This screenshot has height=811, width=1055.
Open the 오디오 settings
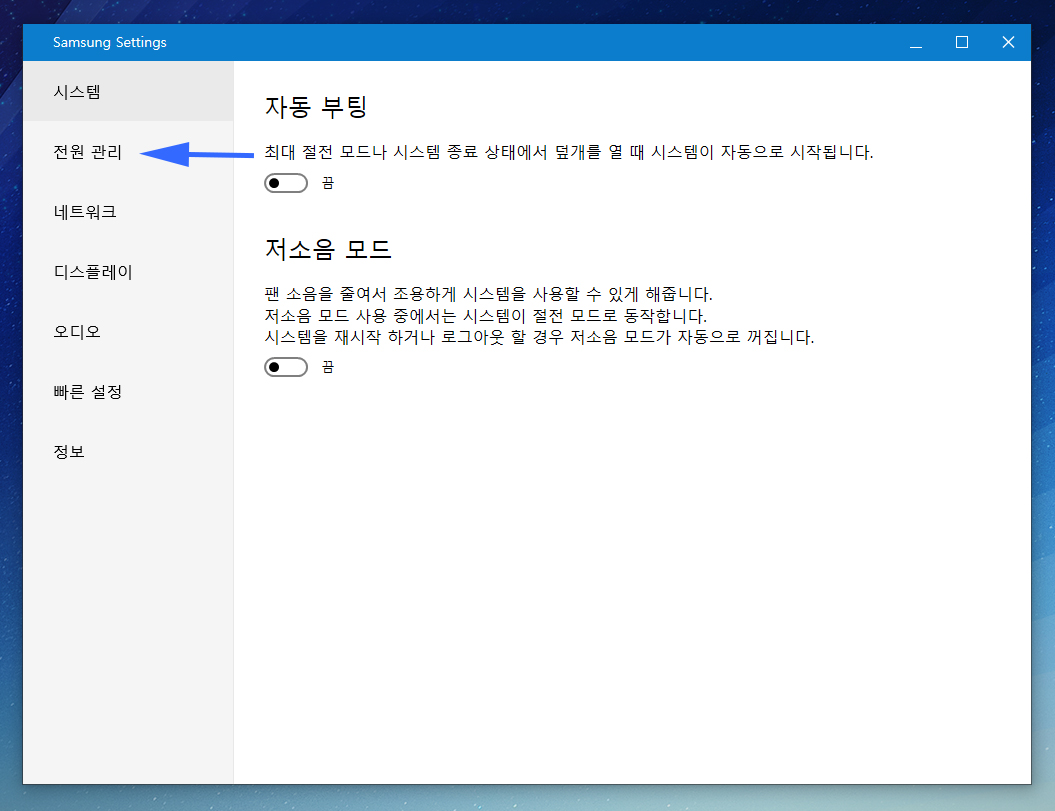click(x=128, y=332)
